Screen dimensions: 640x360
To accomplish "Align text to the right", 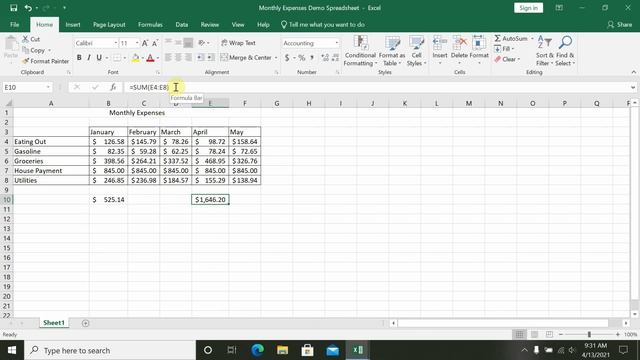I will click(x=188, y=58).
